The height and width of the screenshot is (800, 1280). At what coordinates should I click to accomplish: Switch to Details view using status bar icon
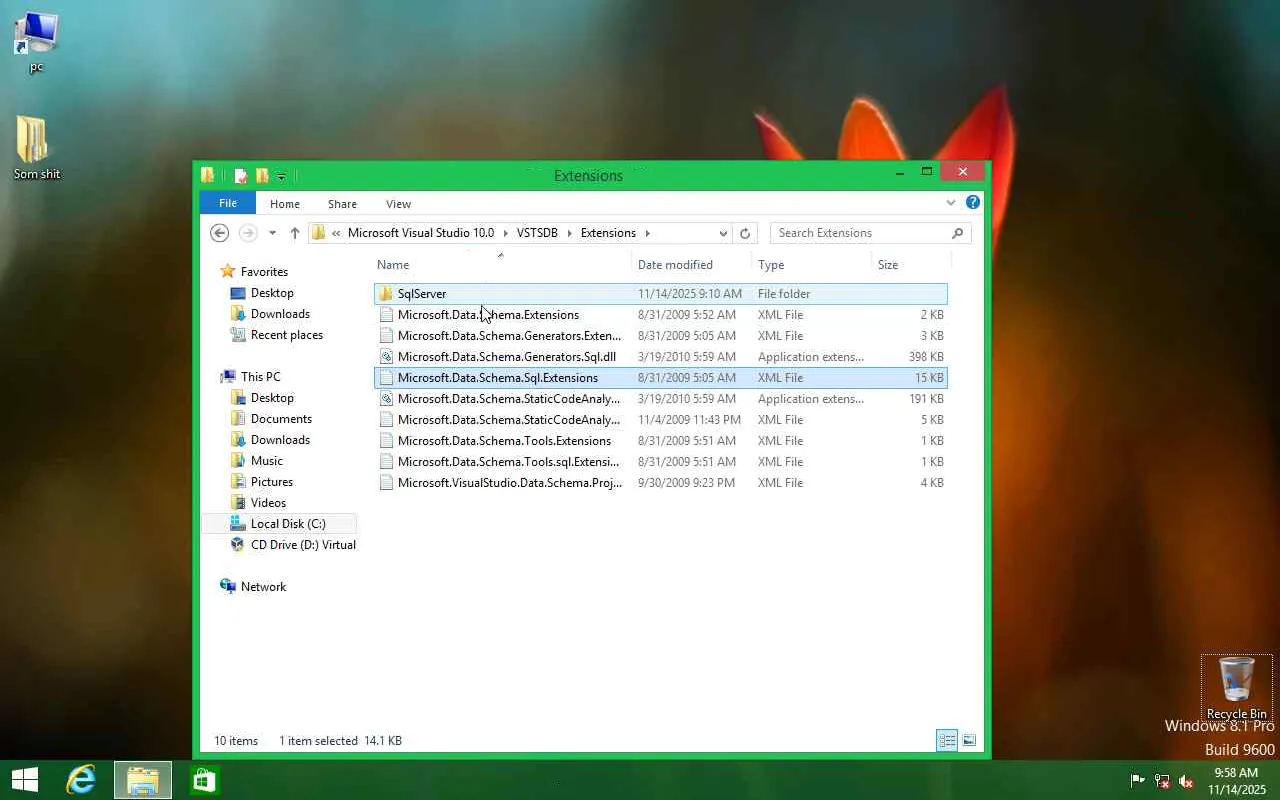coord(946,741)
